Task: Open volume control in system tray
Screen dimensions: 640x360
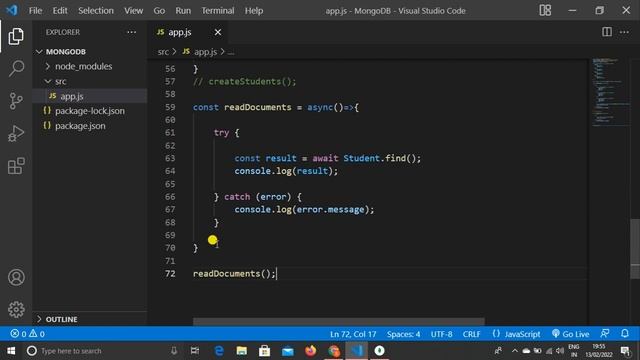Action: coord(560,351)
